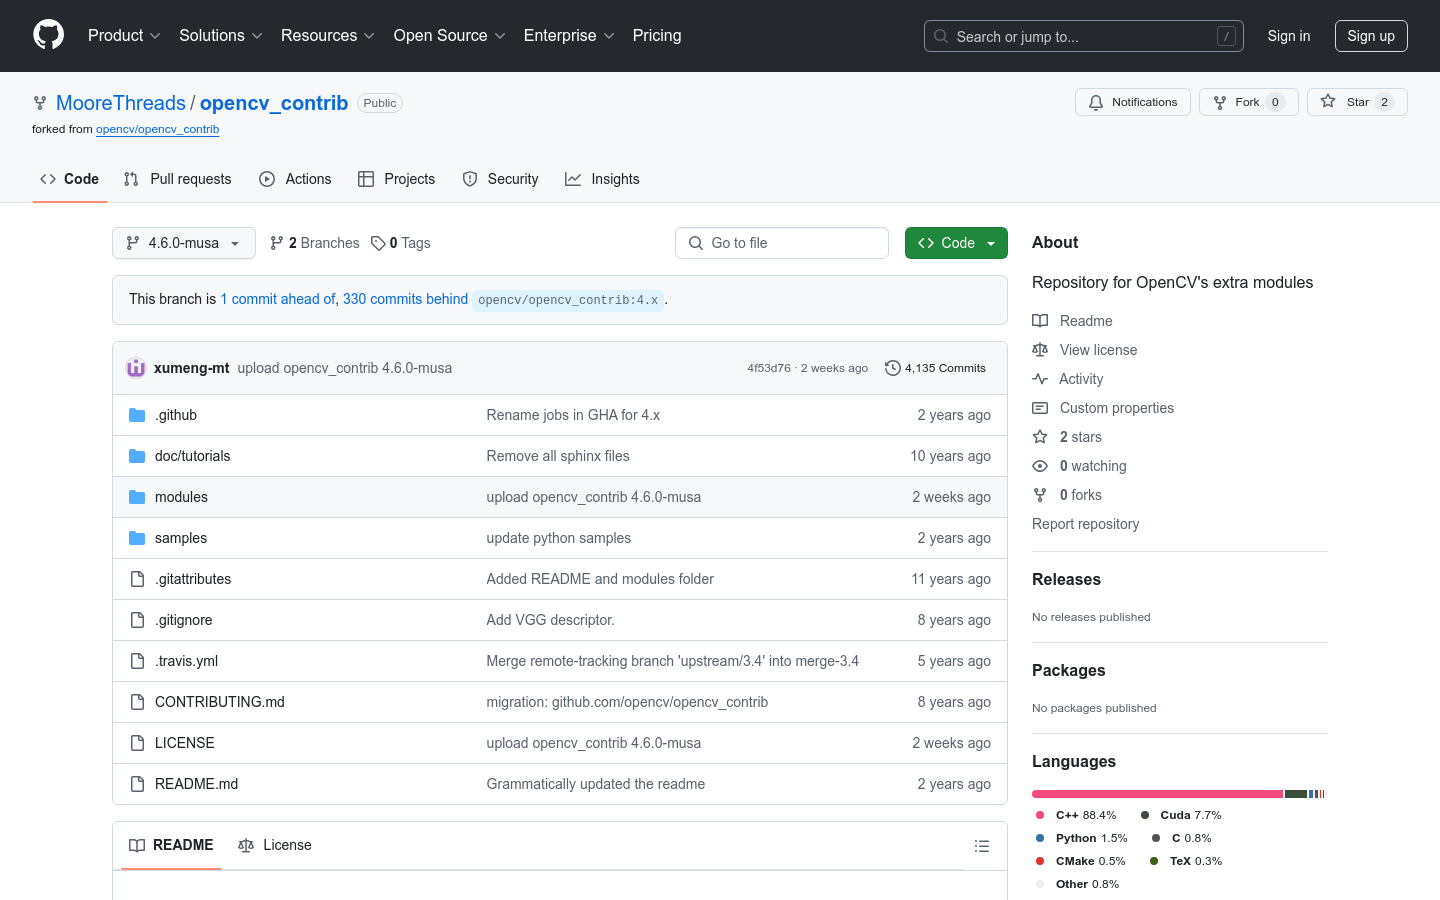This screenshot has width=1440, height=900.
Task: Switch to the Insights tab
Action: 602,179
